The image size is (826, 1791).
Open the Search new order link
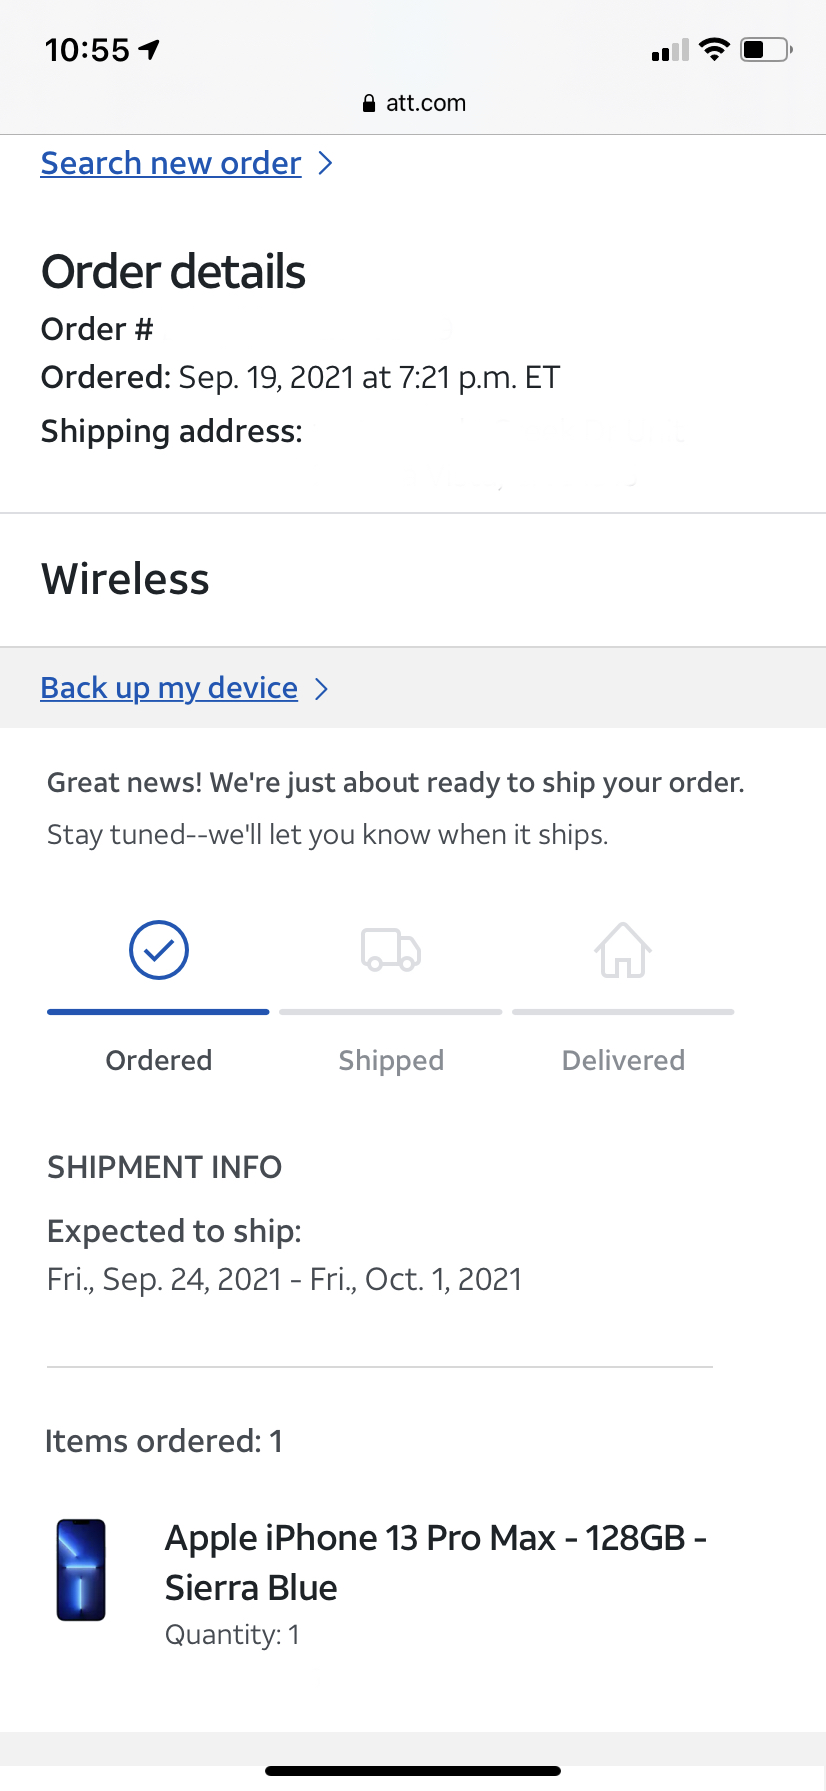pyautogui.click(x=171, y=163)
